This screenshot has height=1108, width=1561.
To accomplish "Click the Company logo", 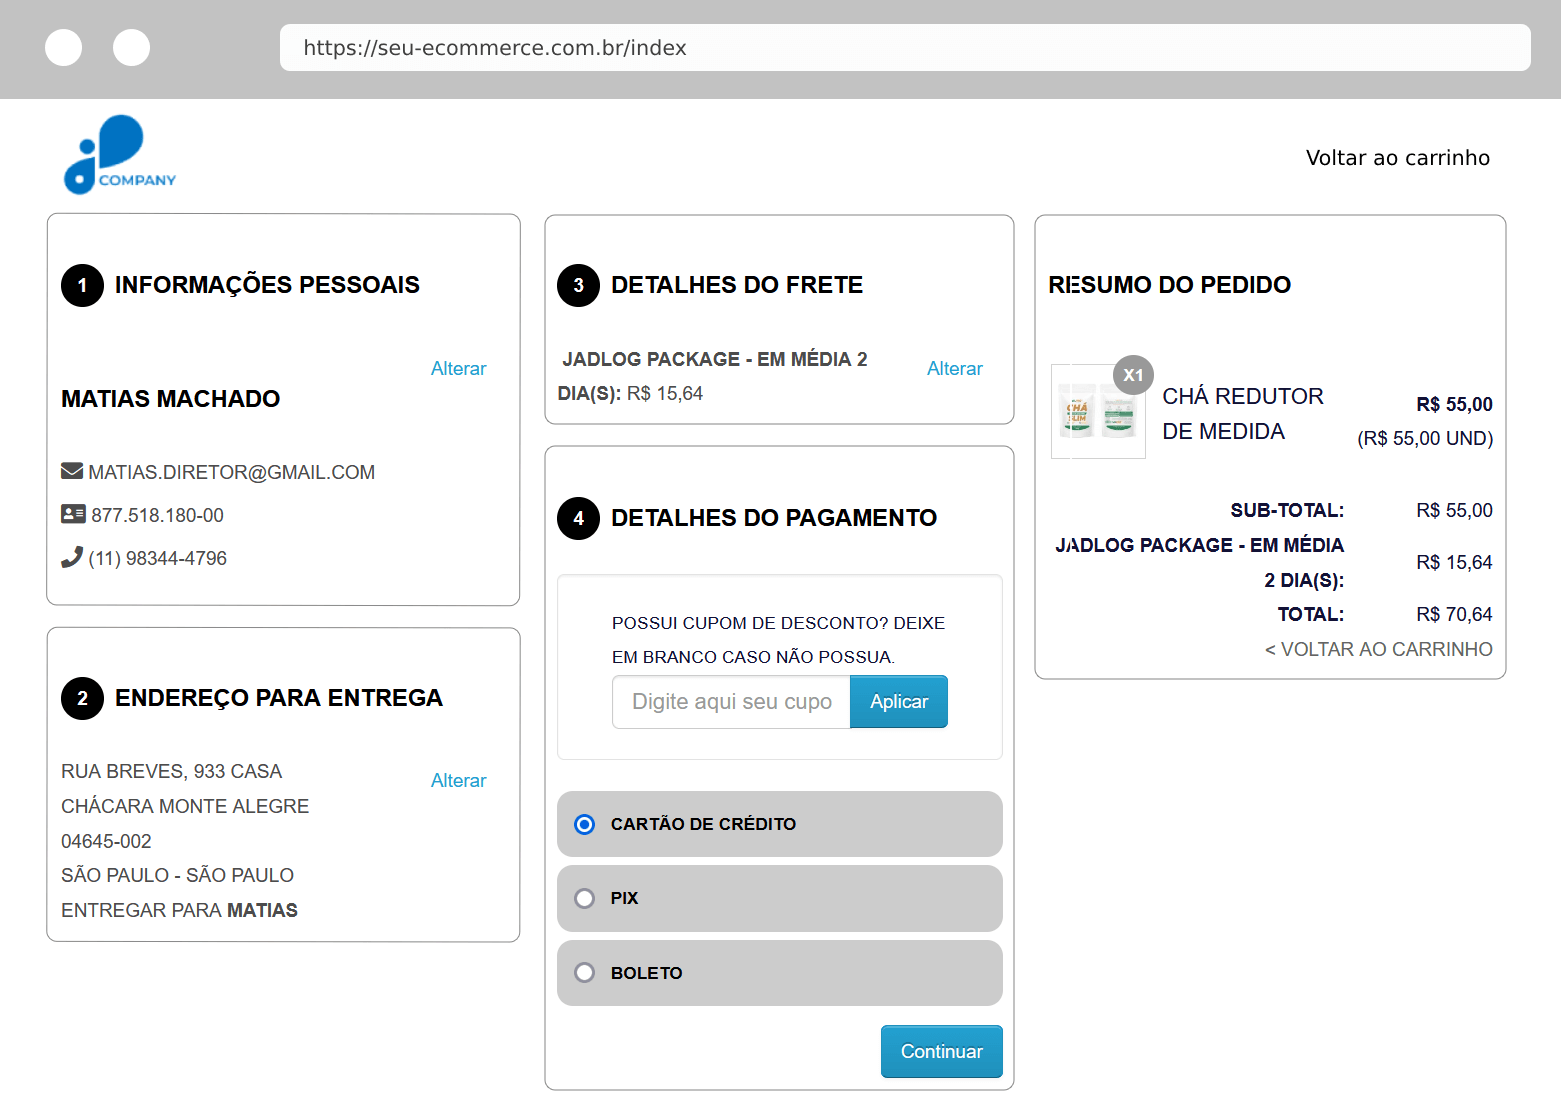I will click(x=119, y=155).
